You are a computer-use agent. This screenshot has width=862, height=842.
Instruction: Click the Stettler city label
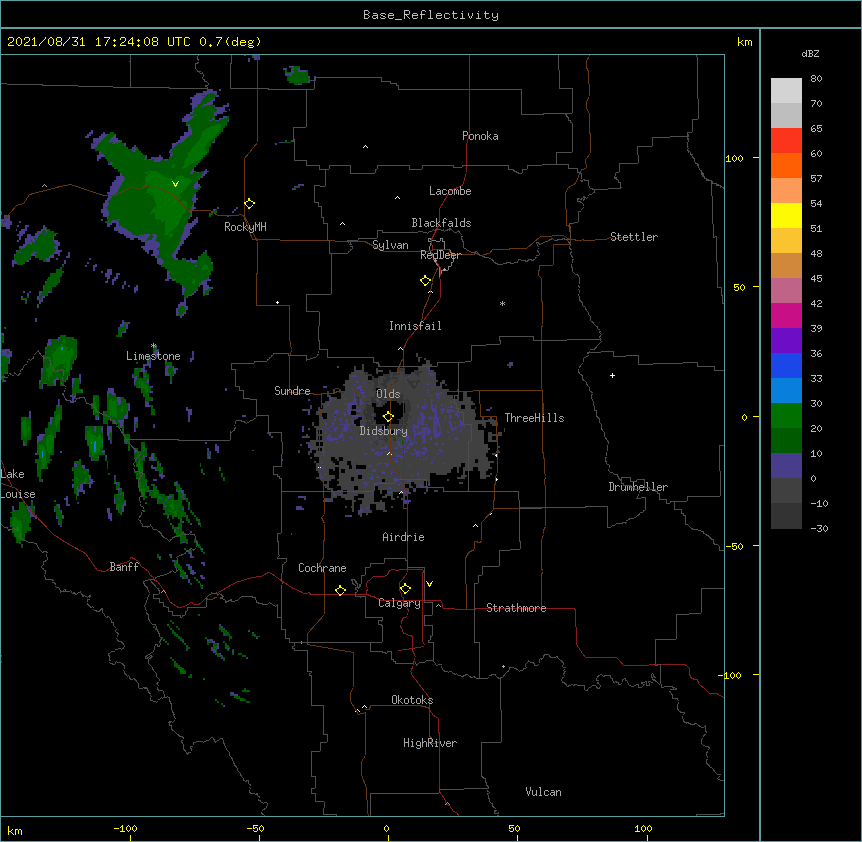[x=634, y=237]
